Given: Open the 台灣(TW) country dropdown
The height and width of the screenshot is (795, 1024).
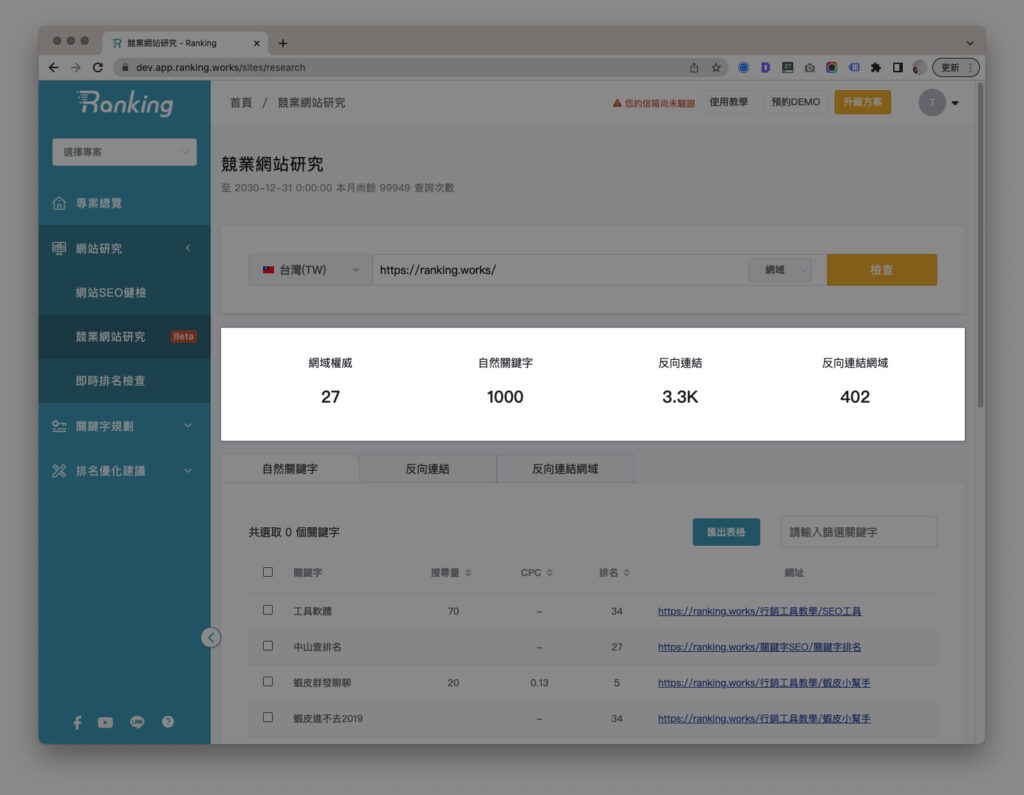Looking at the screenshot, I should point(310,270).
